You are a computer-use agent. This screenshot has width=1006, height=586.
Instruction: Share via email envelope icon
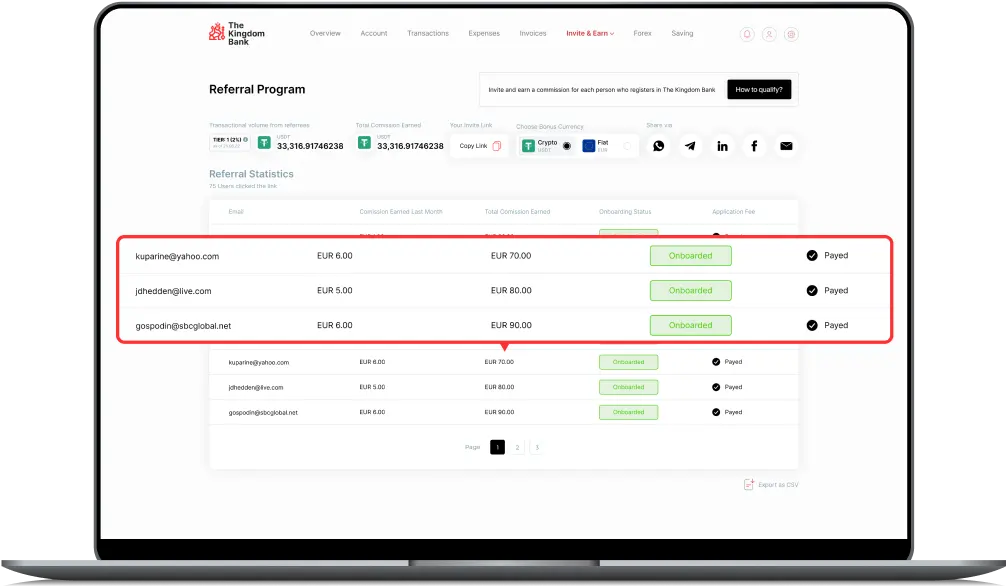point(786,146)
